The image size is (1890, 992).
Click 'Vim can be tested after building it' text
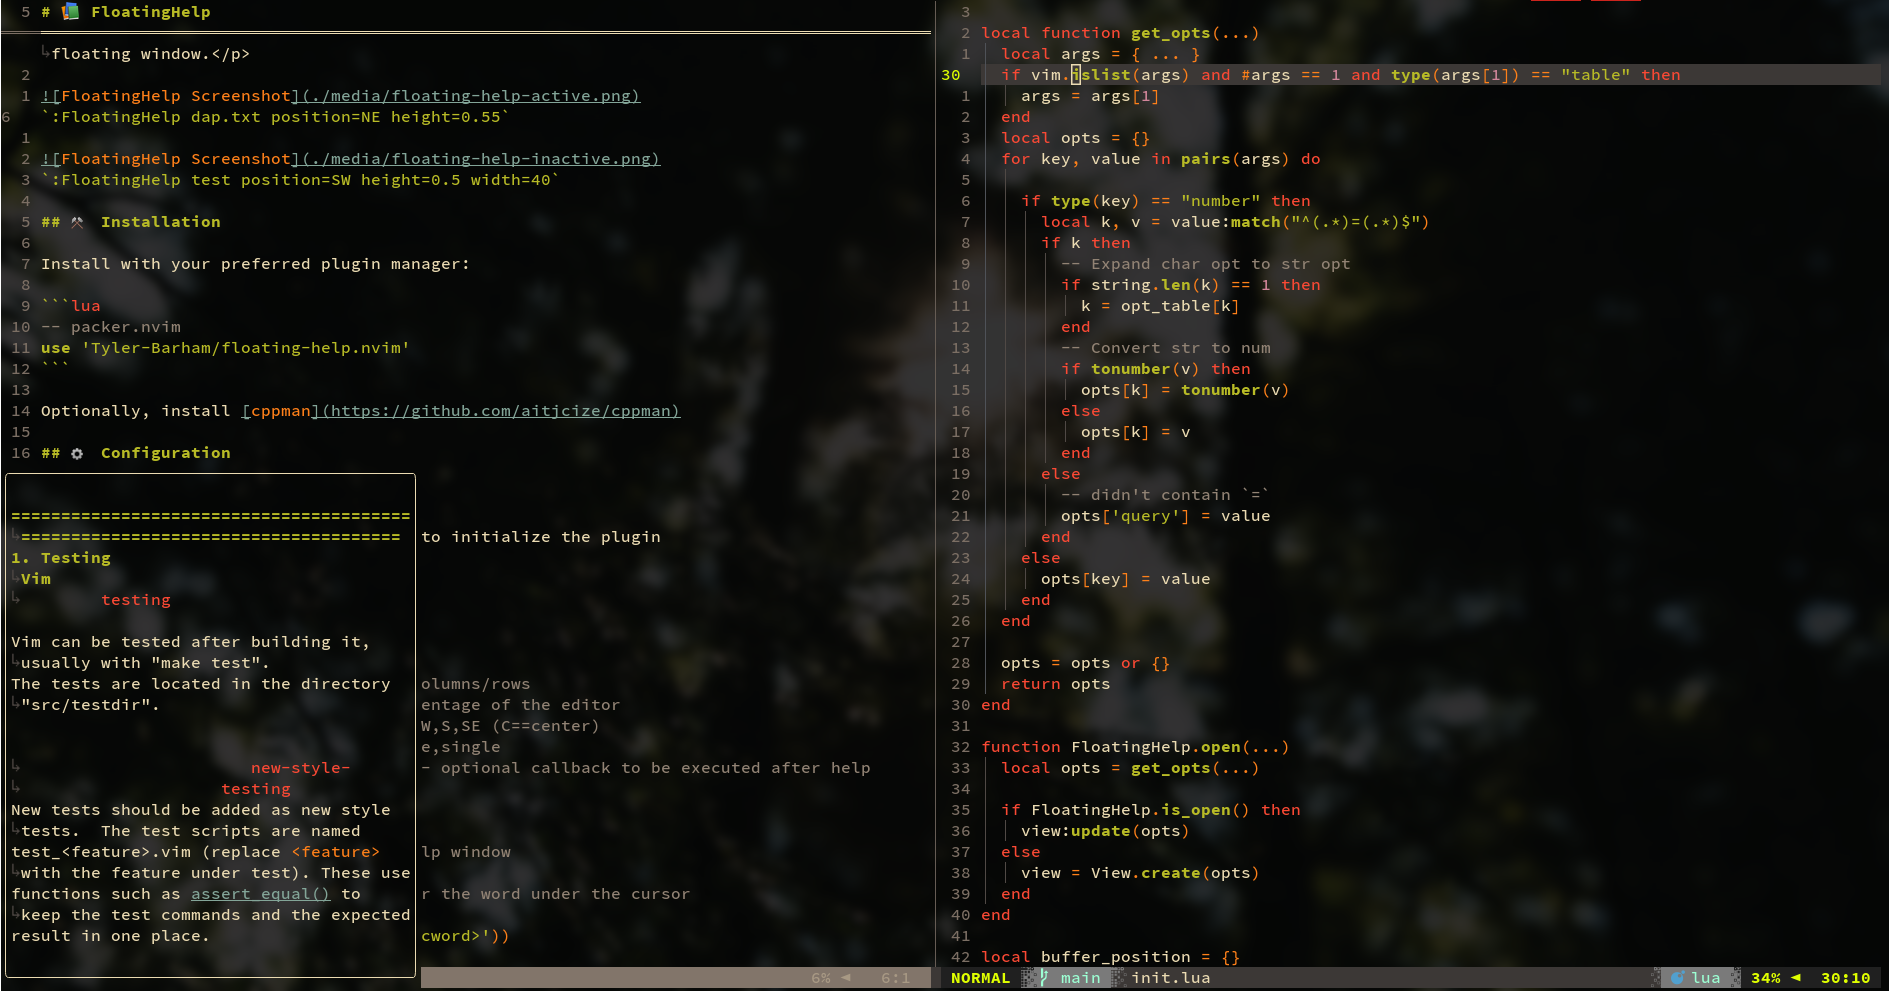coord(190,642)
